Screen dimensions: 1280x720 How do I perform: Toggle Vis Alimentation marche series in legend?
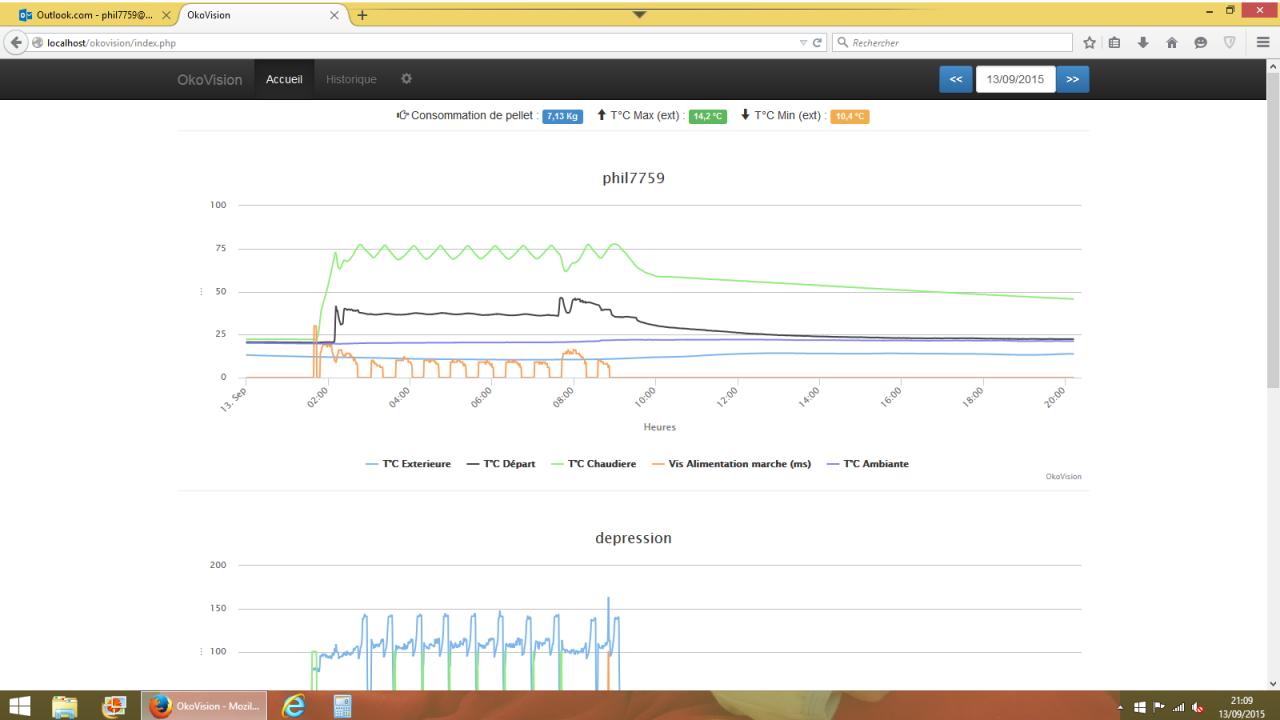pos(731,464)
